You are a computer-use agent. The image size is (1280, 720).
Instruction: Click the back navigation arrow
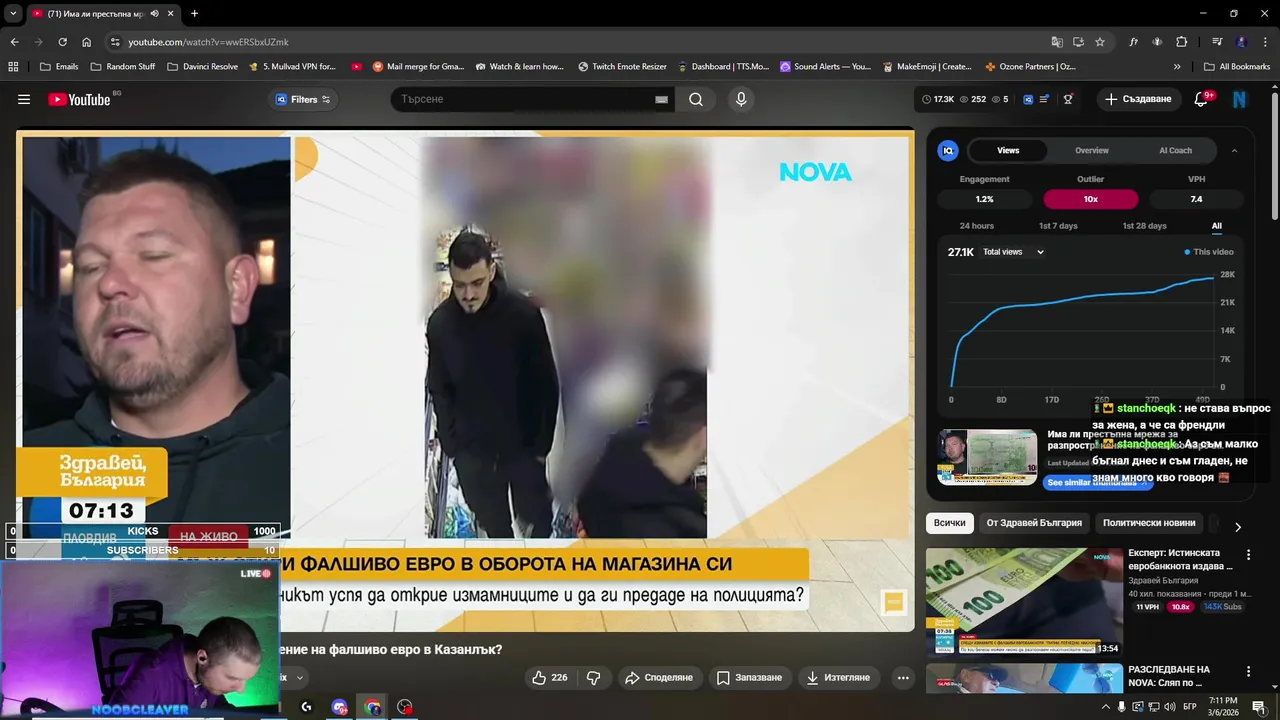[14, 42]
